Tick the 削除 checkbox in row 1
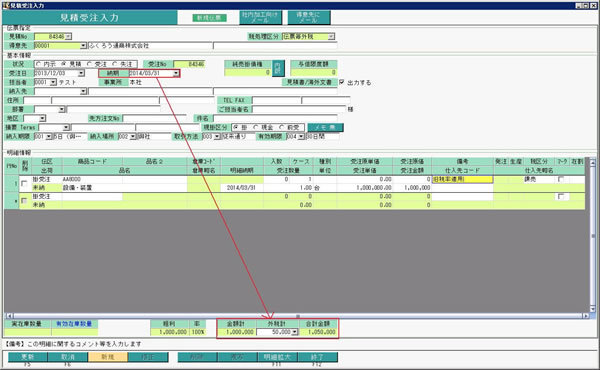 click(x=24, y=184)
